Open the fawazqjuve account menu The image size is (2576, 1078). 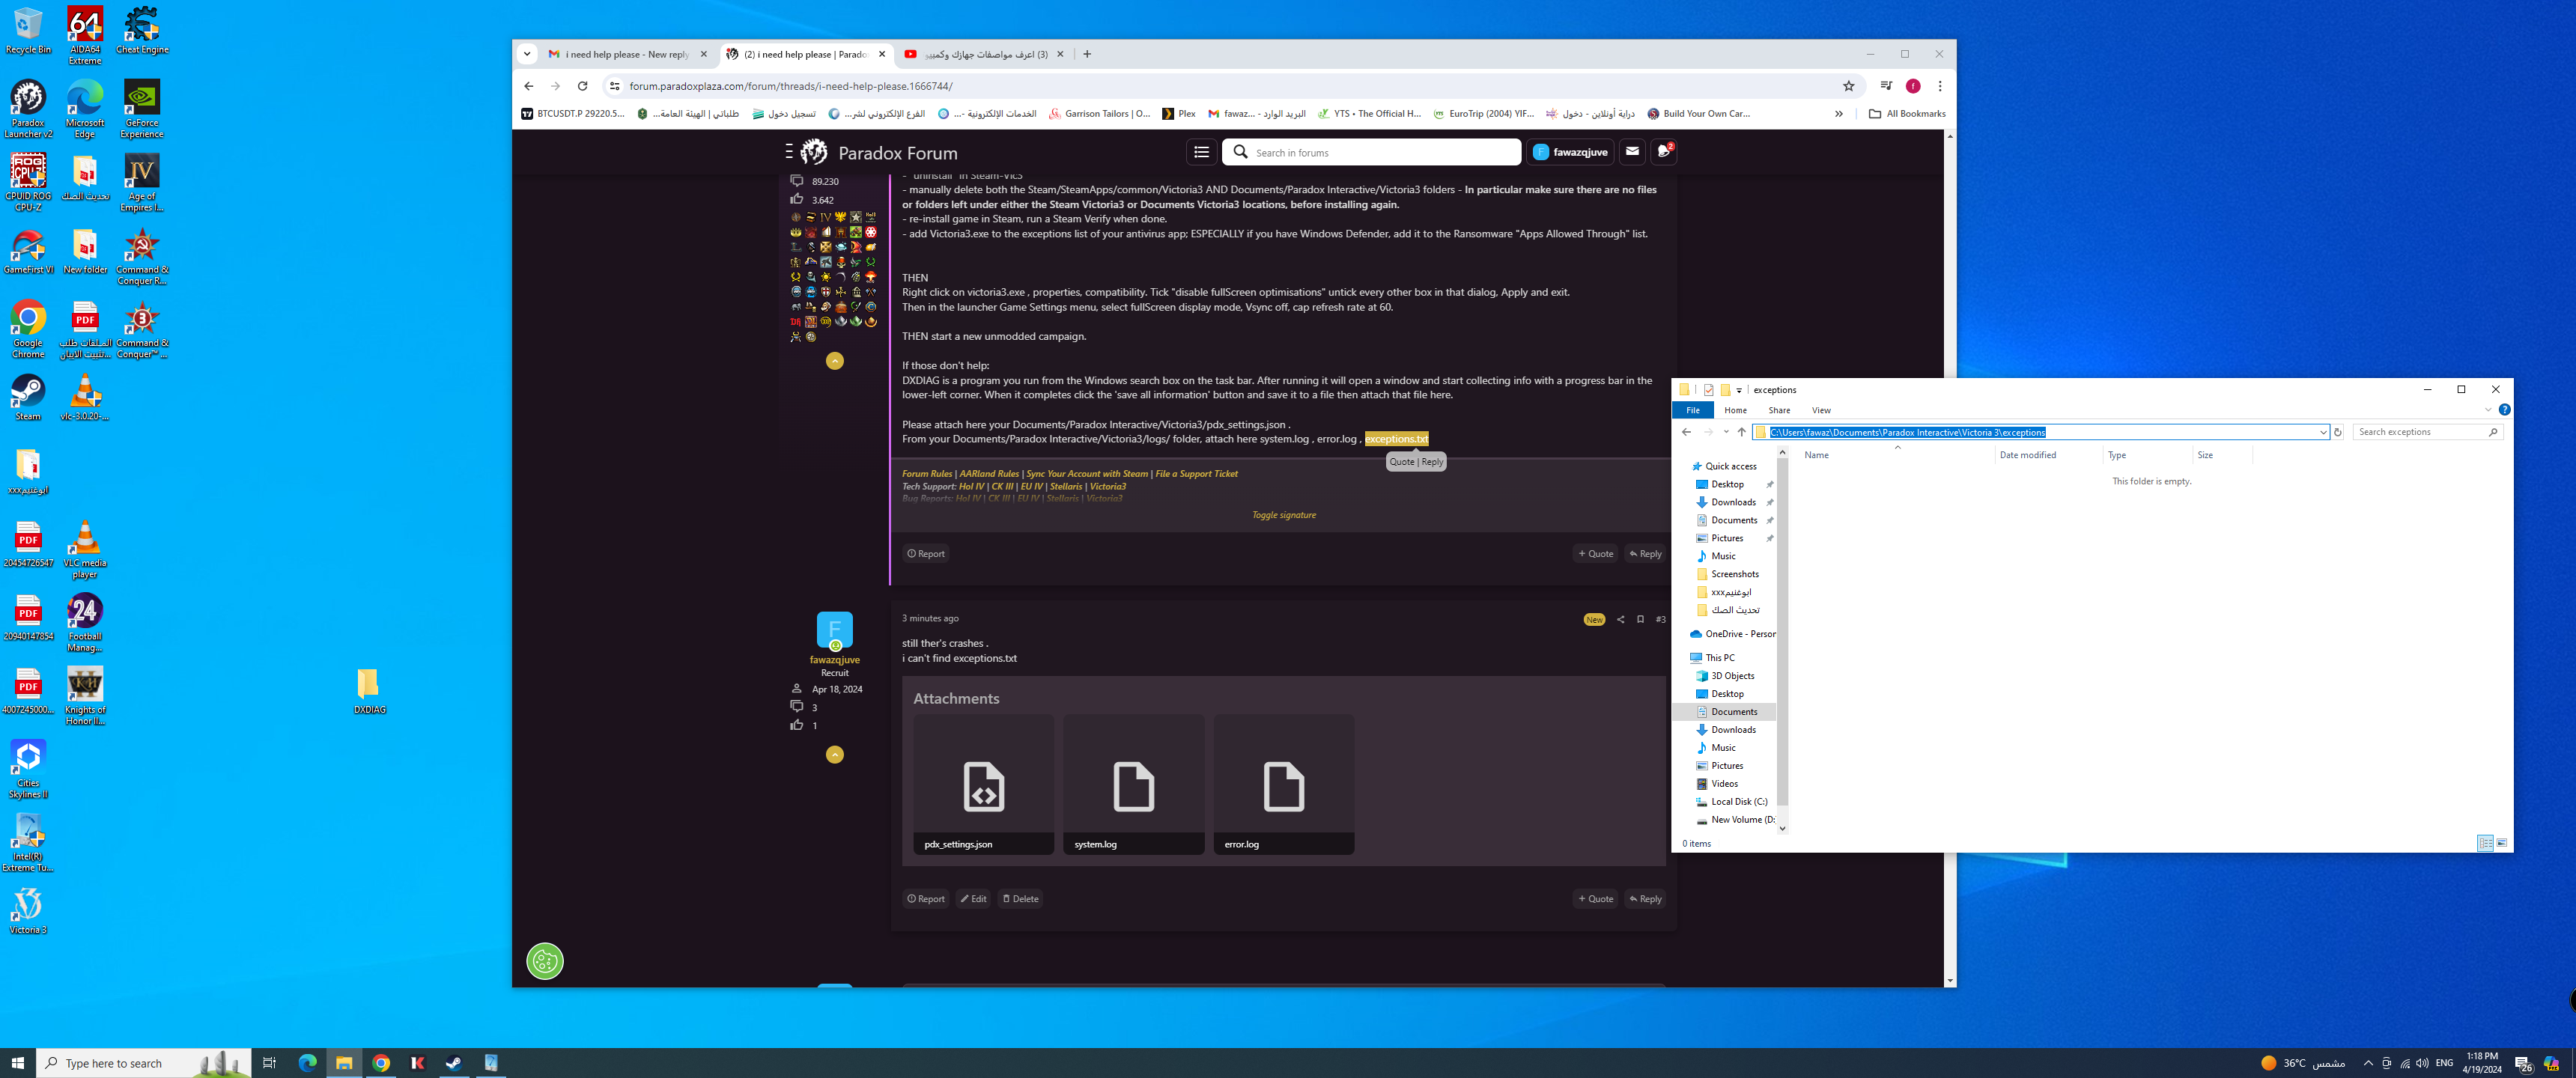[x=1570, y=152]
